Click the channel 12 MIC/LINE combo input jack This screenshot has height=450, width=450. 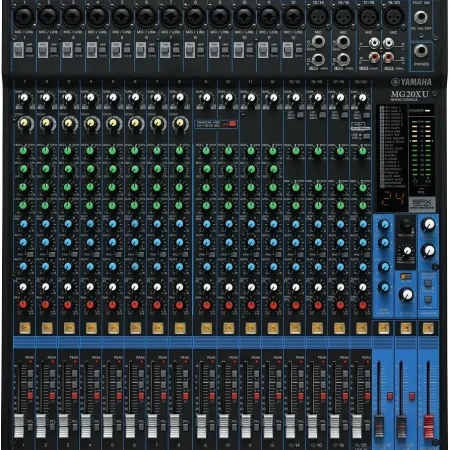point(293,17)
